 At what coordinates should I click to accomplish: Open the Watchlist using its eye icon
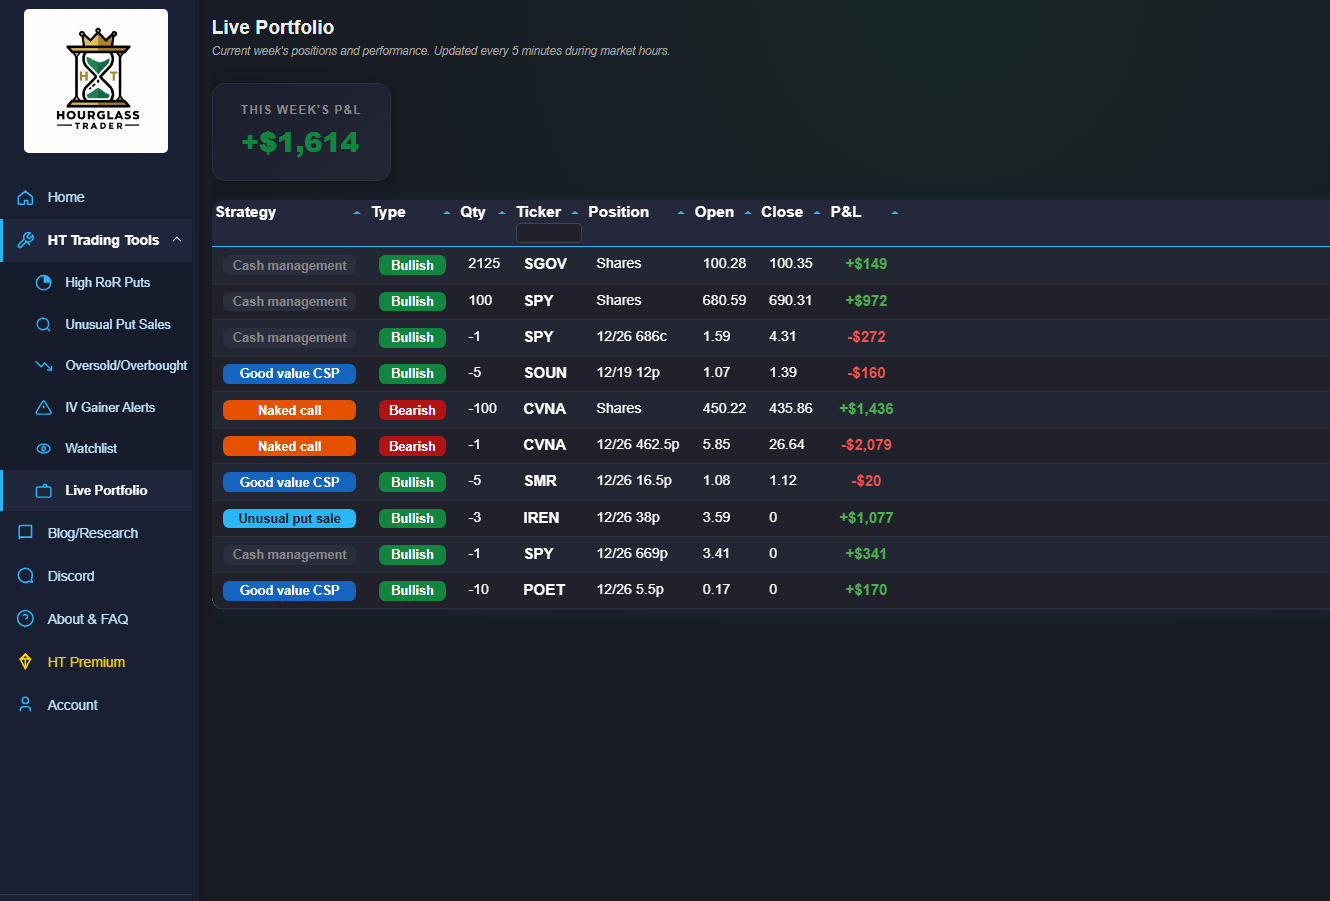point(44,448)
